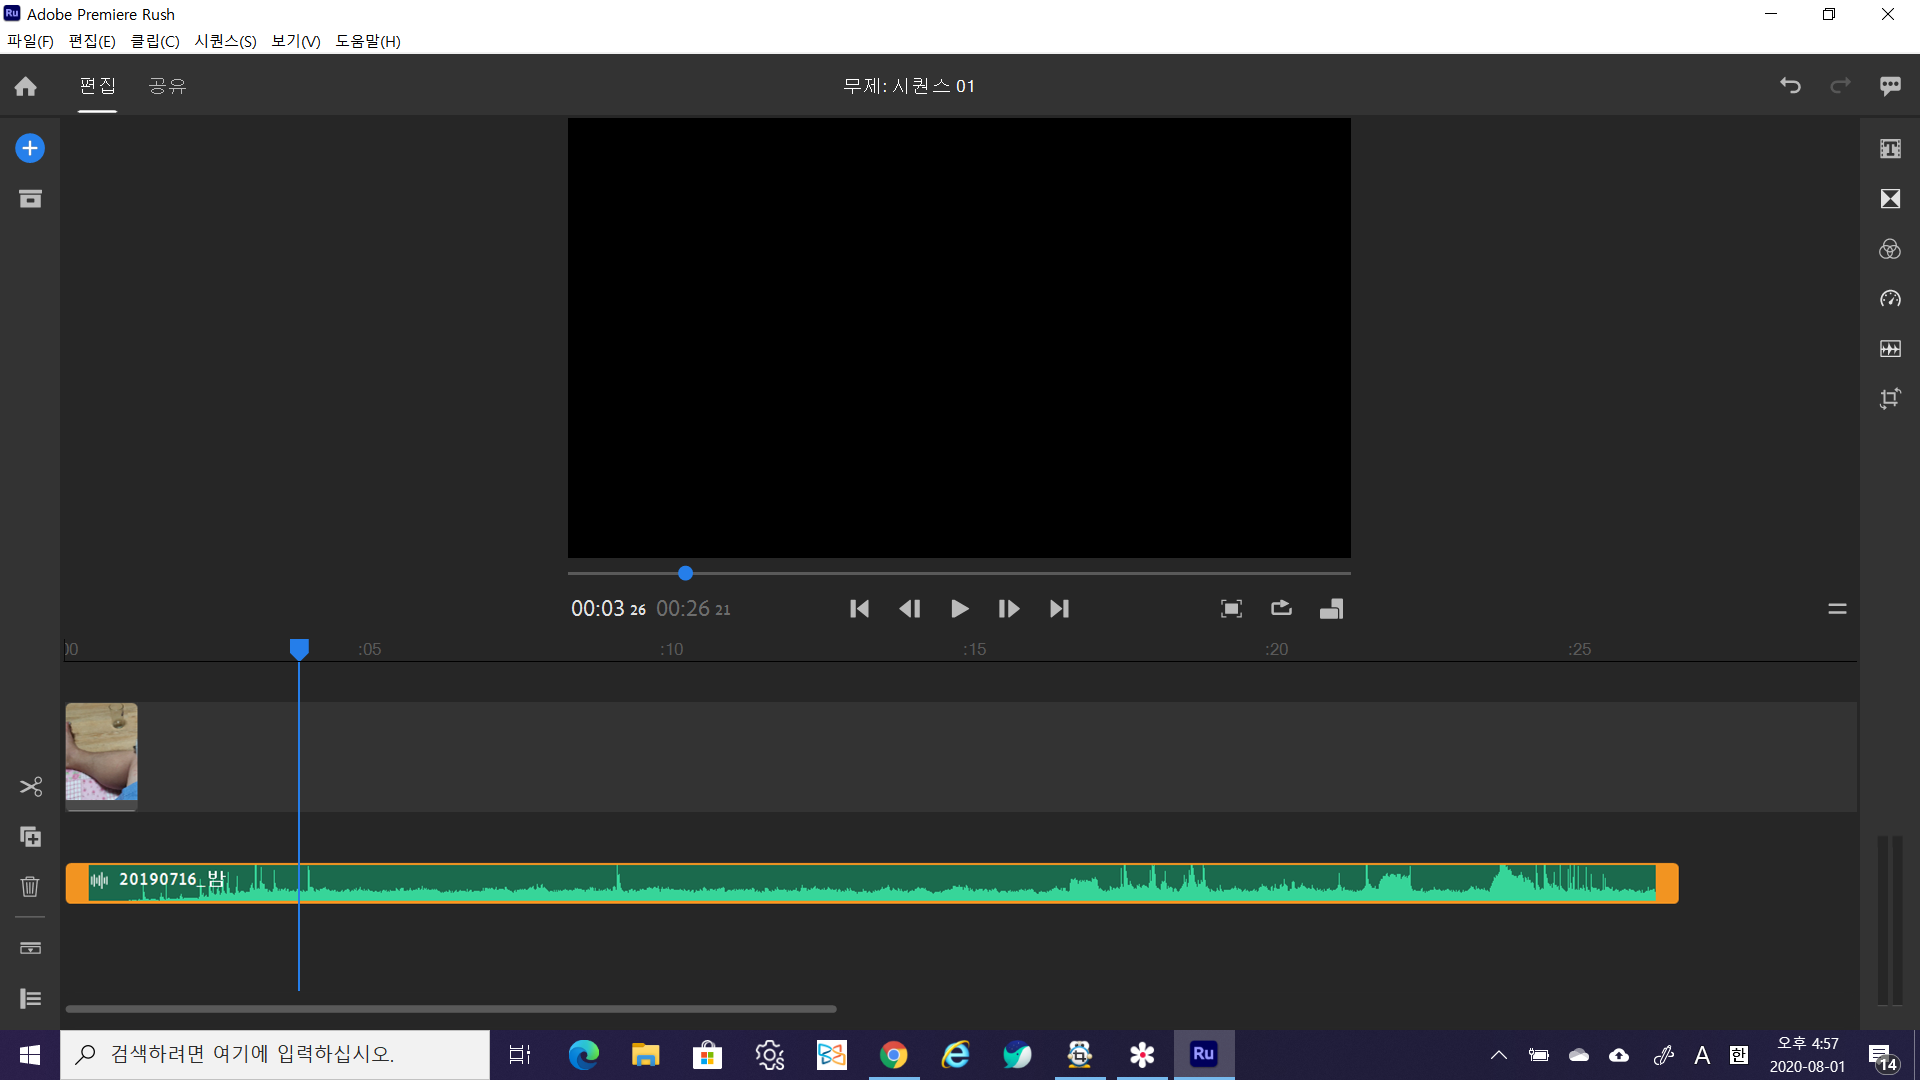Open the crop and rotate transform panel

[1890, 399]
